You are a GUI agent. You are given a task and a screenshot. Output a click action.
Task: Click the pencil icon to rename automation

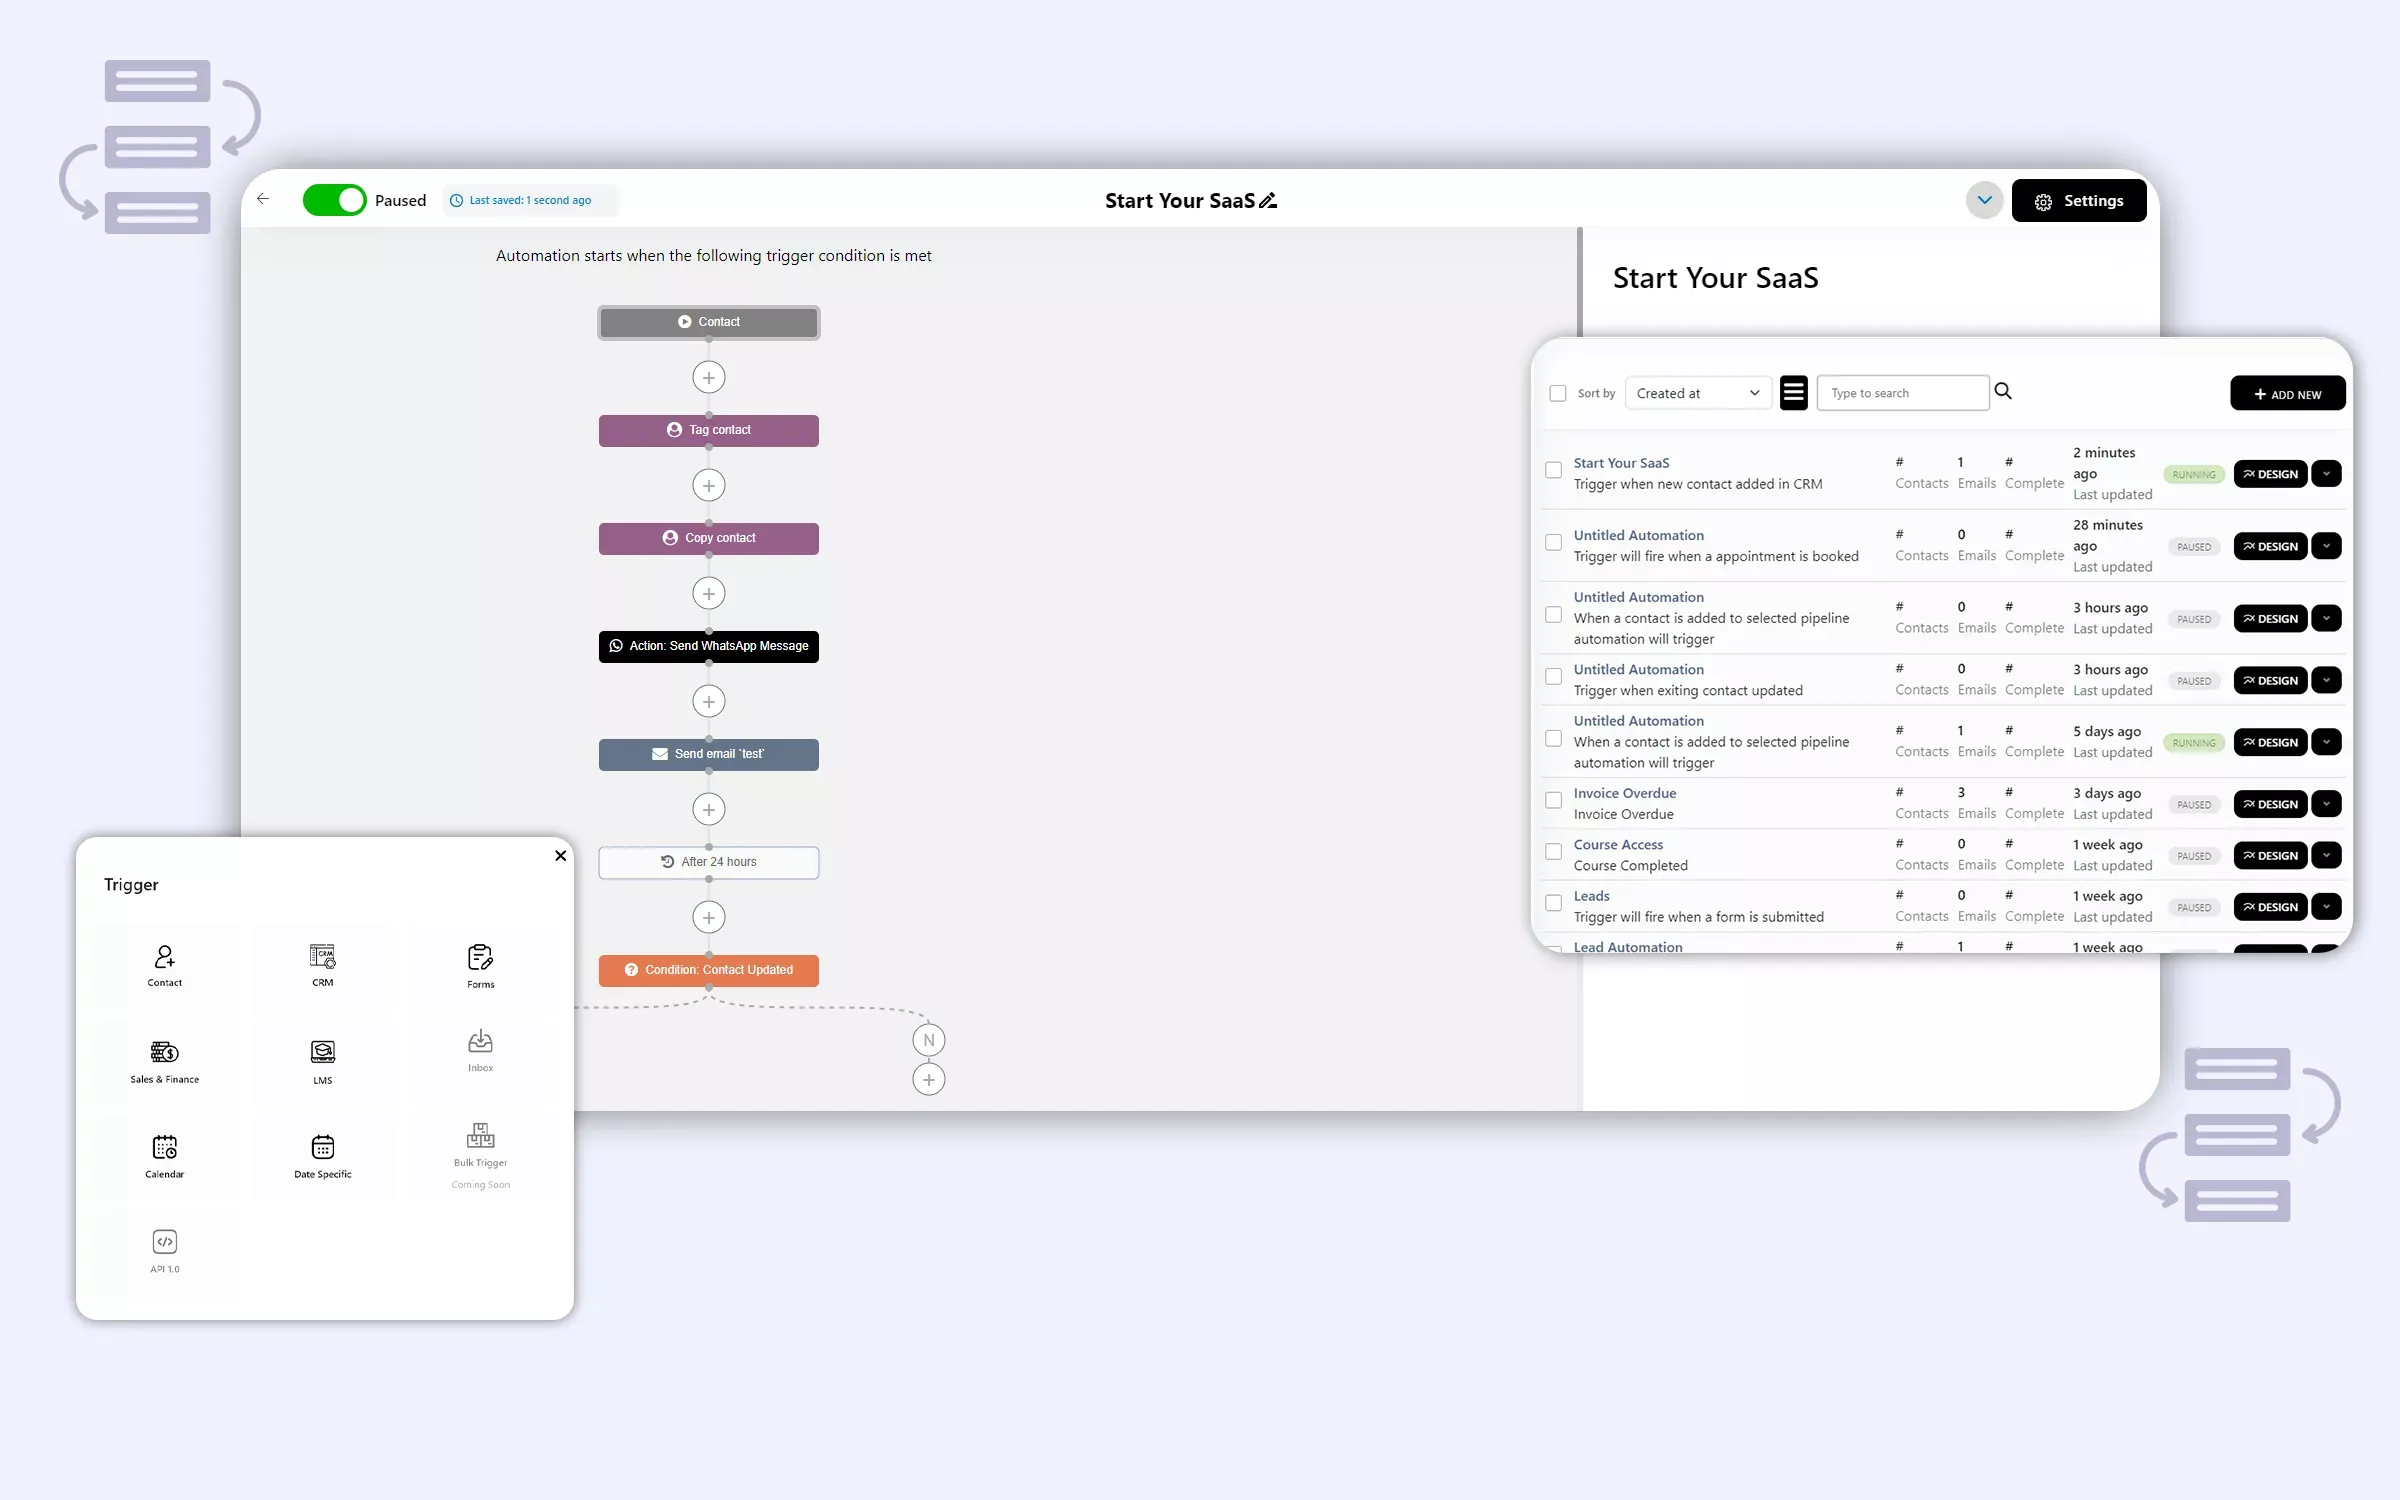pyautogui.click(x=1268, y=201)
